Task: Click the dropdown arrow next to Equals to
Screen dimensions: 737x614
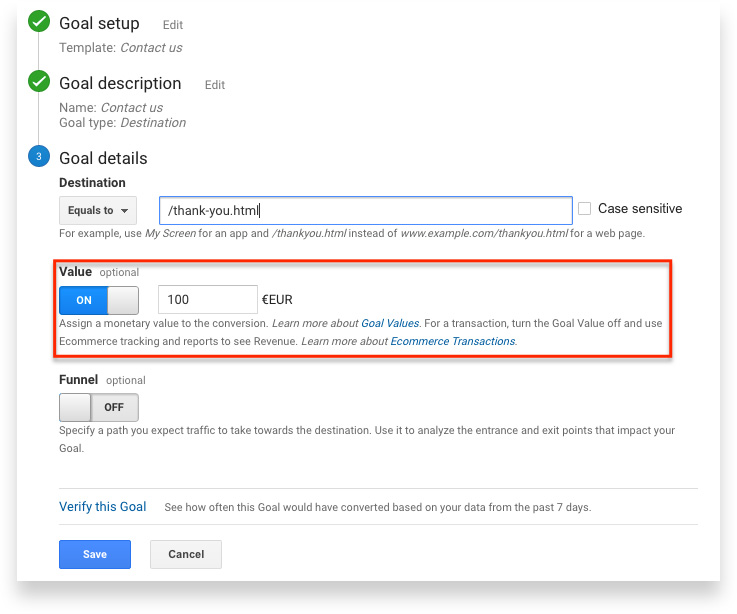Action: [x=125, y=211]
